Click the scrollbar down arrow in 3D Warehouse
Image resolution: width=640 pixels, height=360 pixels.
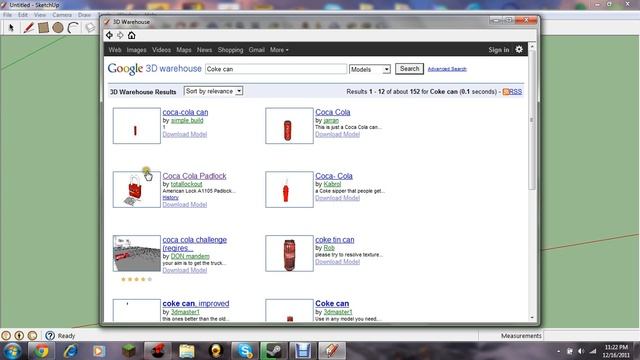(x=532, y=318)
